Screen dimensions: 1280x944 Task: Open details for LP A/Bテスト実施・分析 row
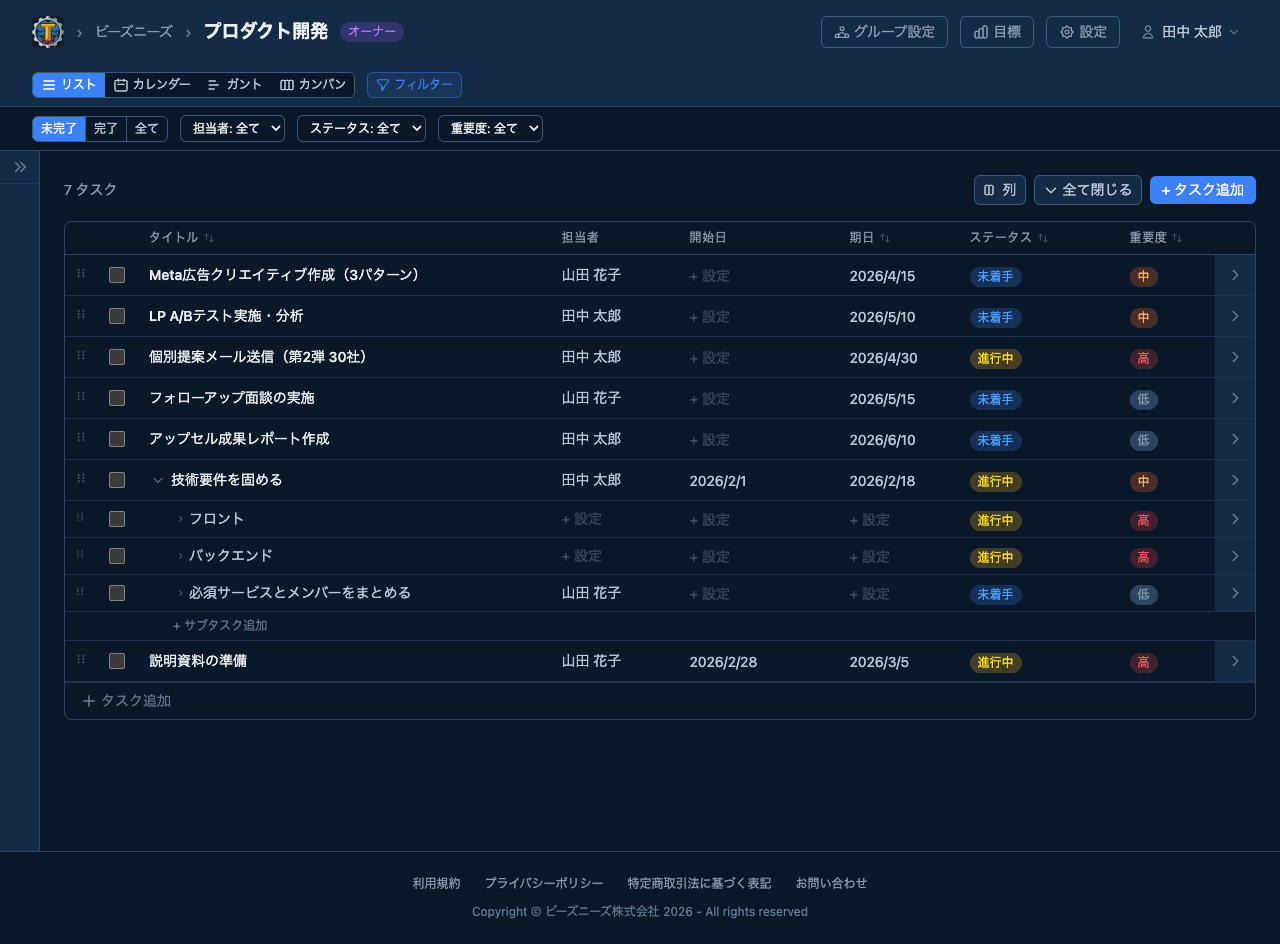click(x=1234, y=316)
